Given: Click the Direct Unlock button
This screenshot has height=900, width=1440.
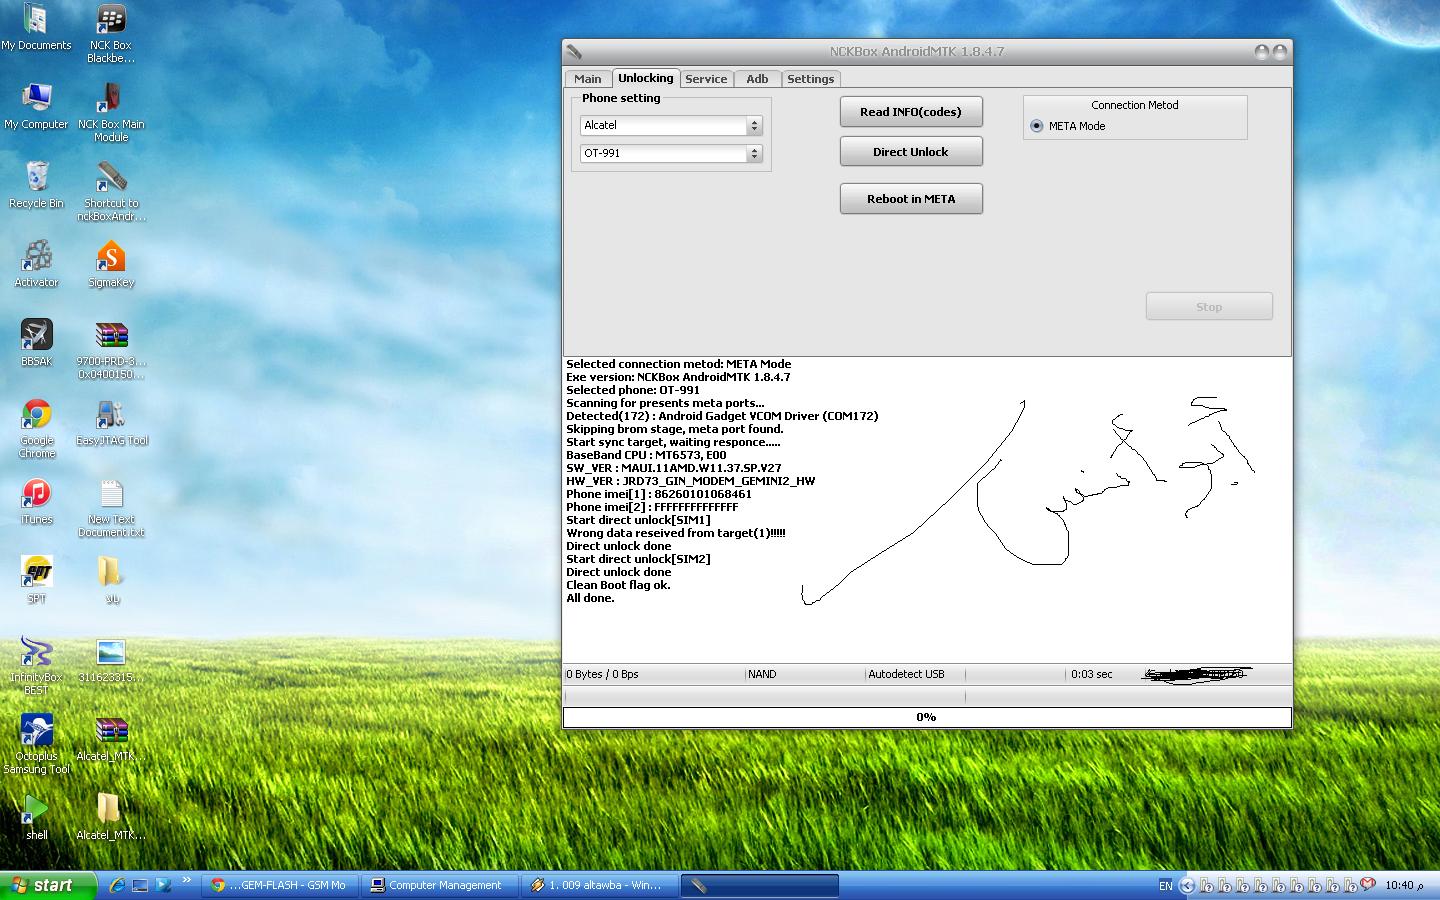Looking at the screenshot, I should (x=911, y=151).
